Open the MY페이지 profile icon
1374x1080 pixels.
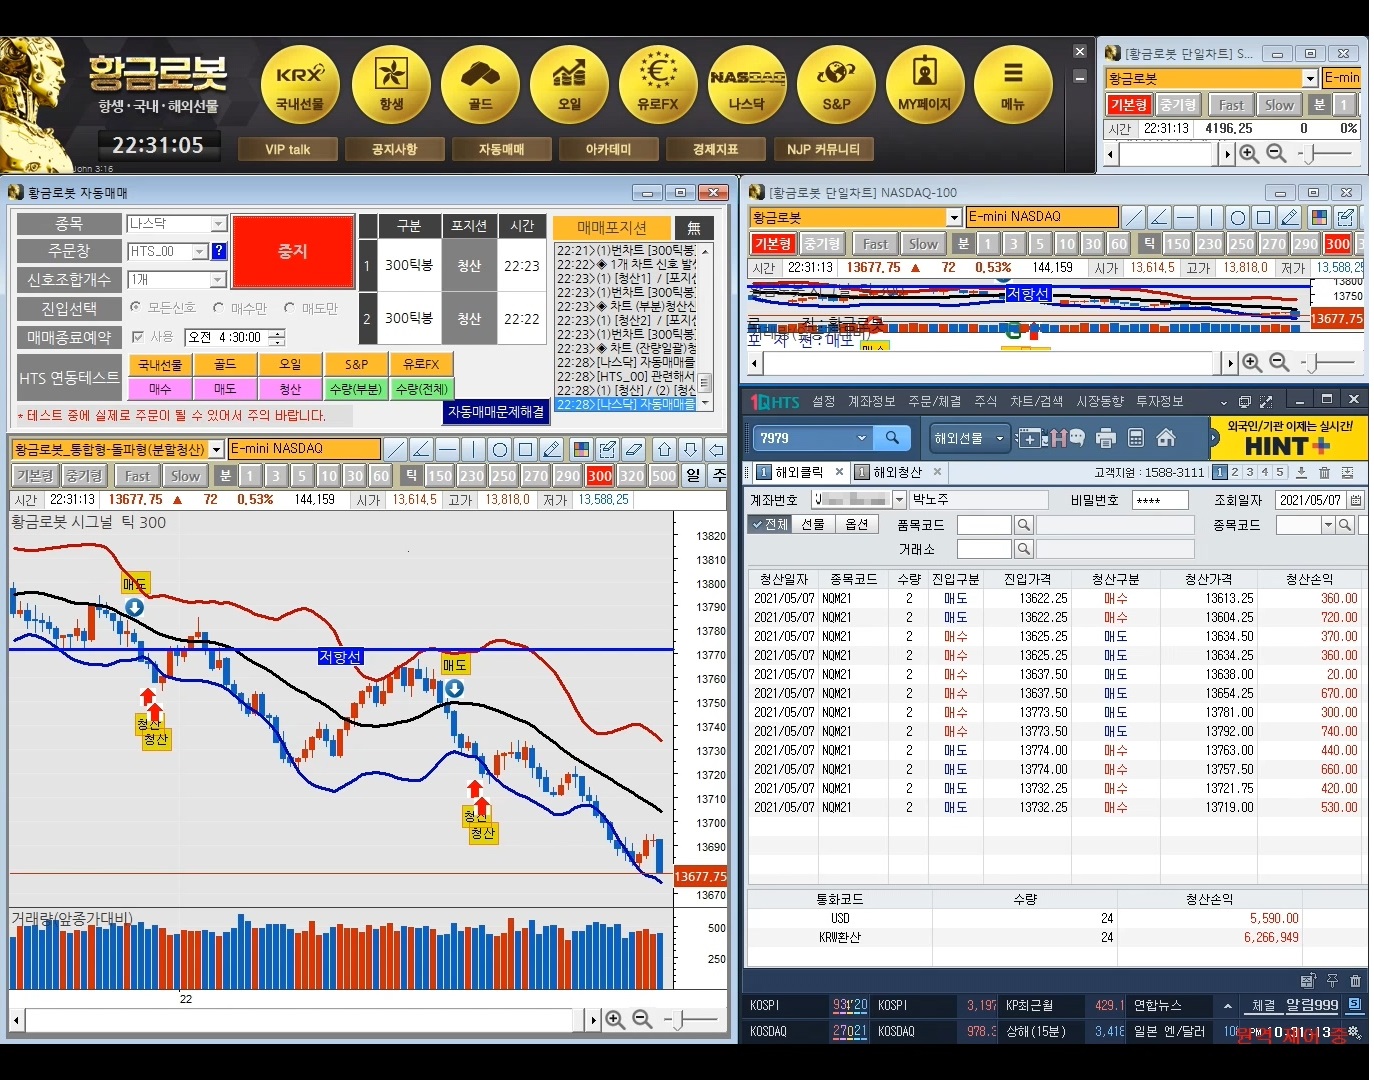(925, 84)
